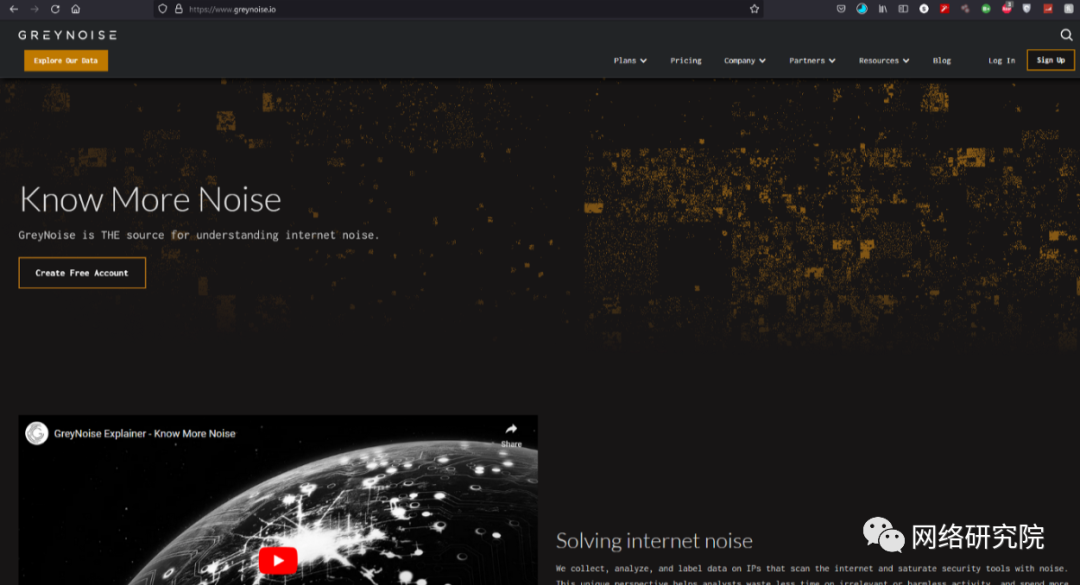Bookmark this page with the star icon
The height and width of the screenshot is (585, 1080).
(754, 9)
